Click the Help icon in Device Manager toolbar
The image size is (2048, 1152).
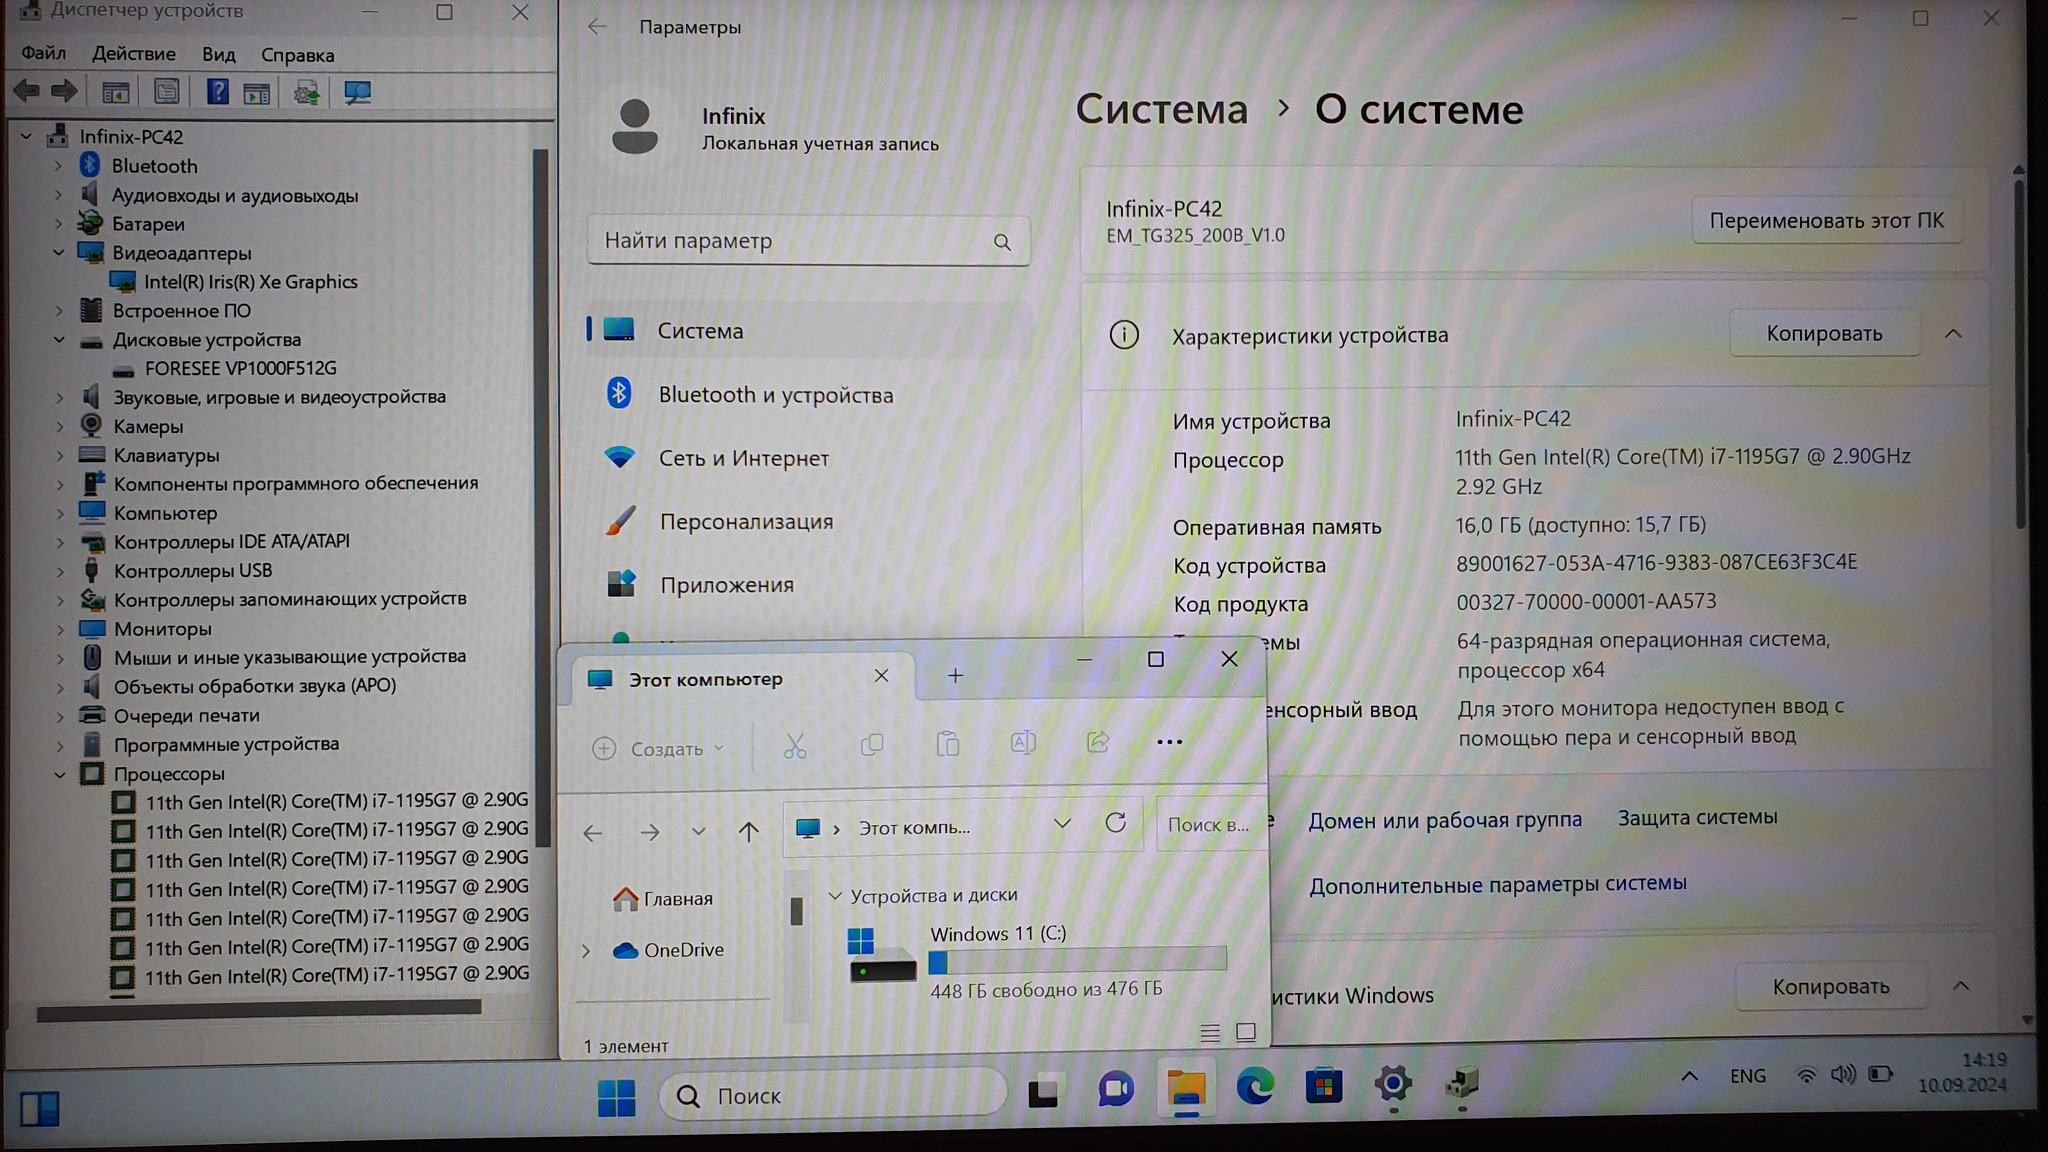pyautogui.click(x=217, y=93)
